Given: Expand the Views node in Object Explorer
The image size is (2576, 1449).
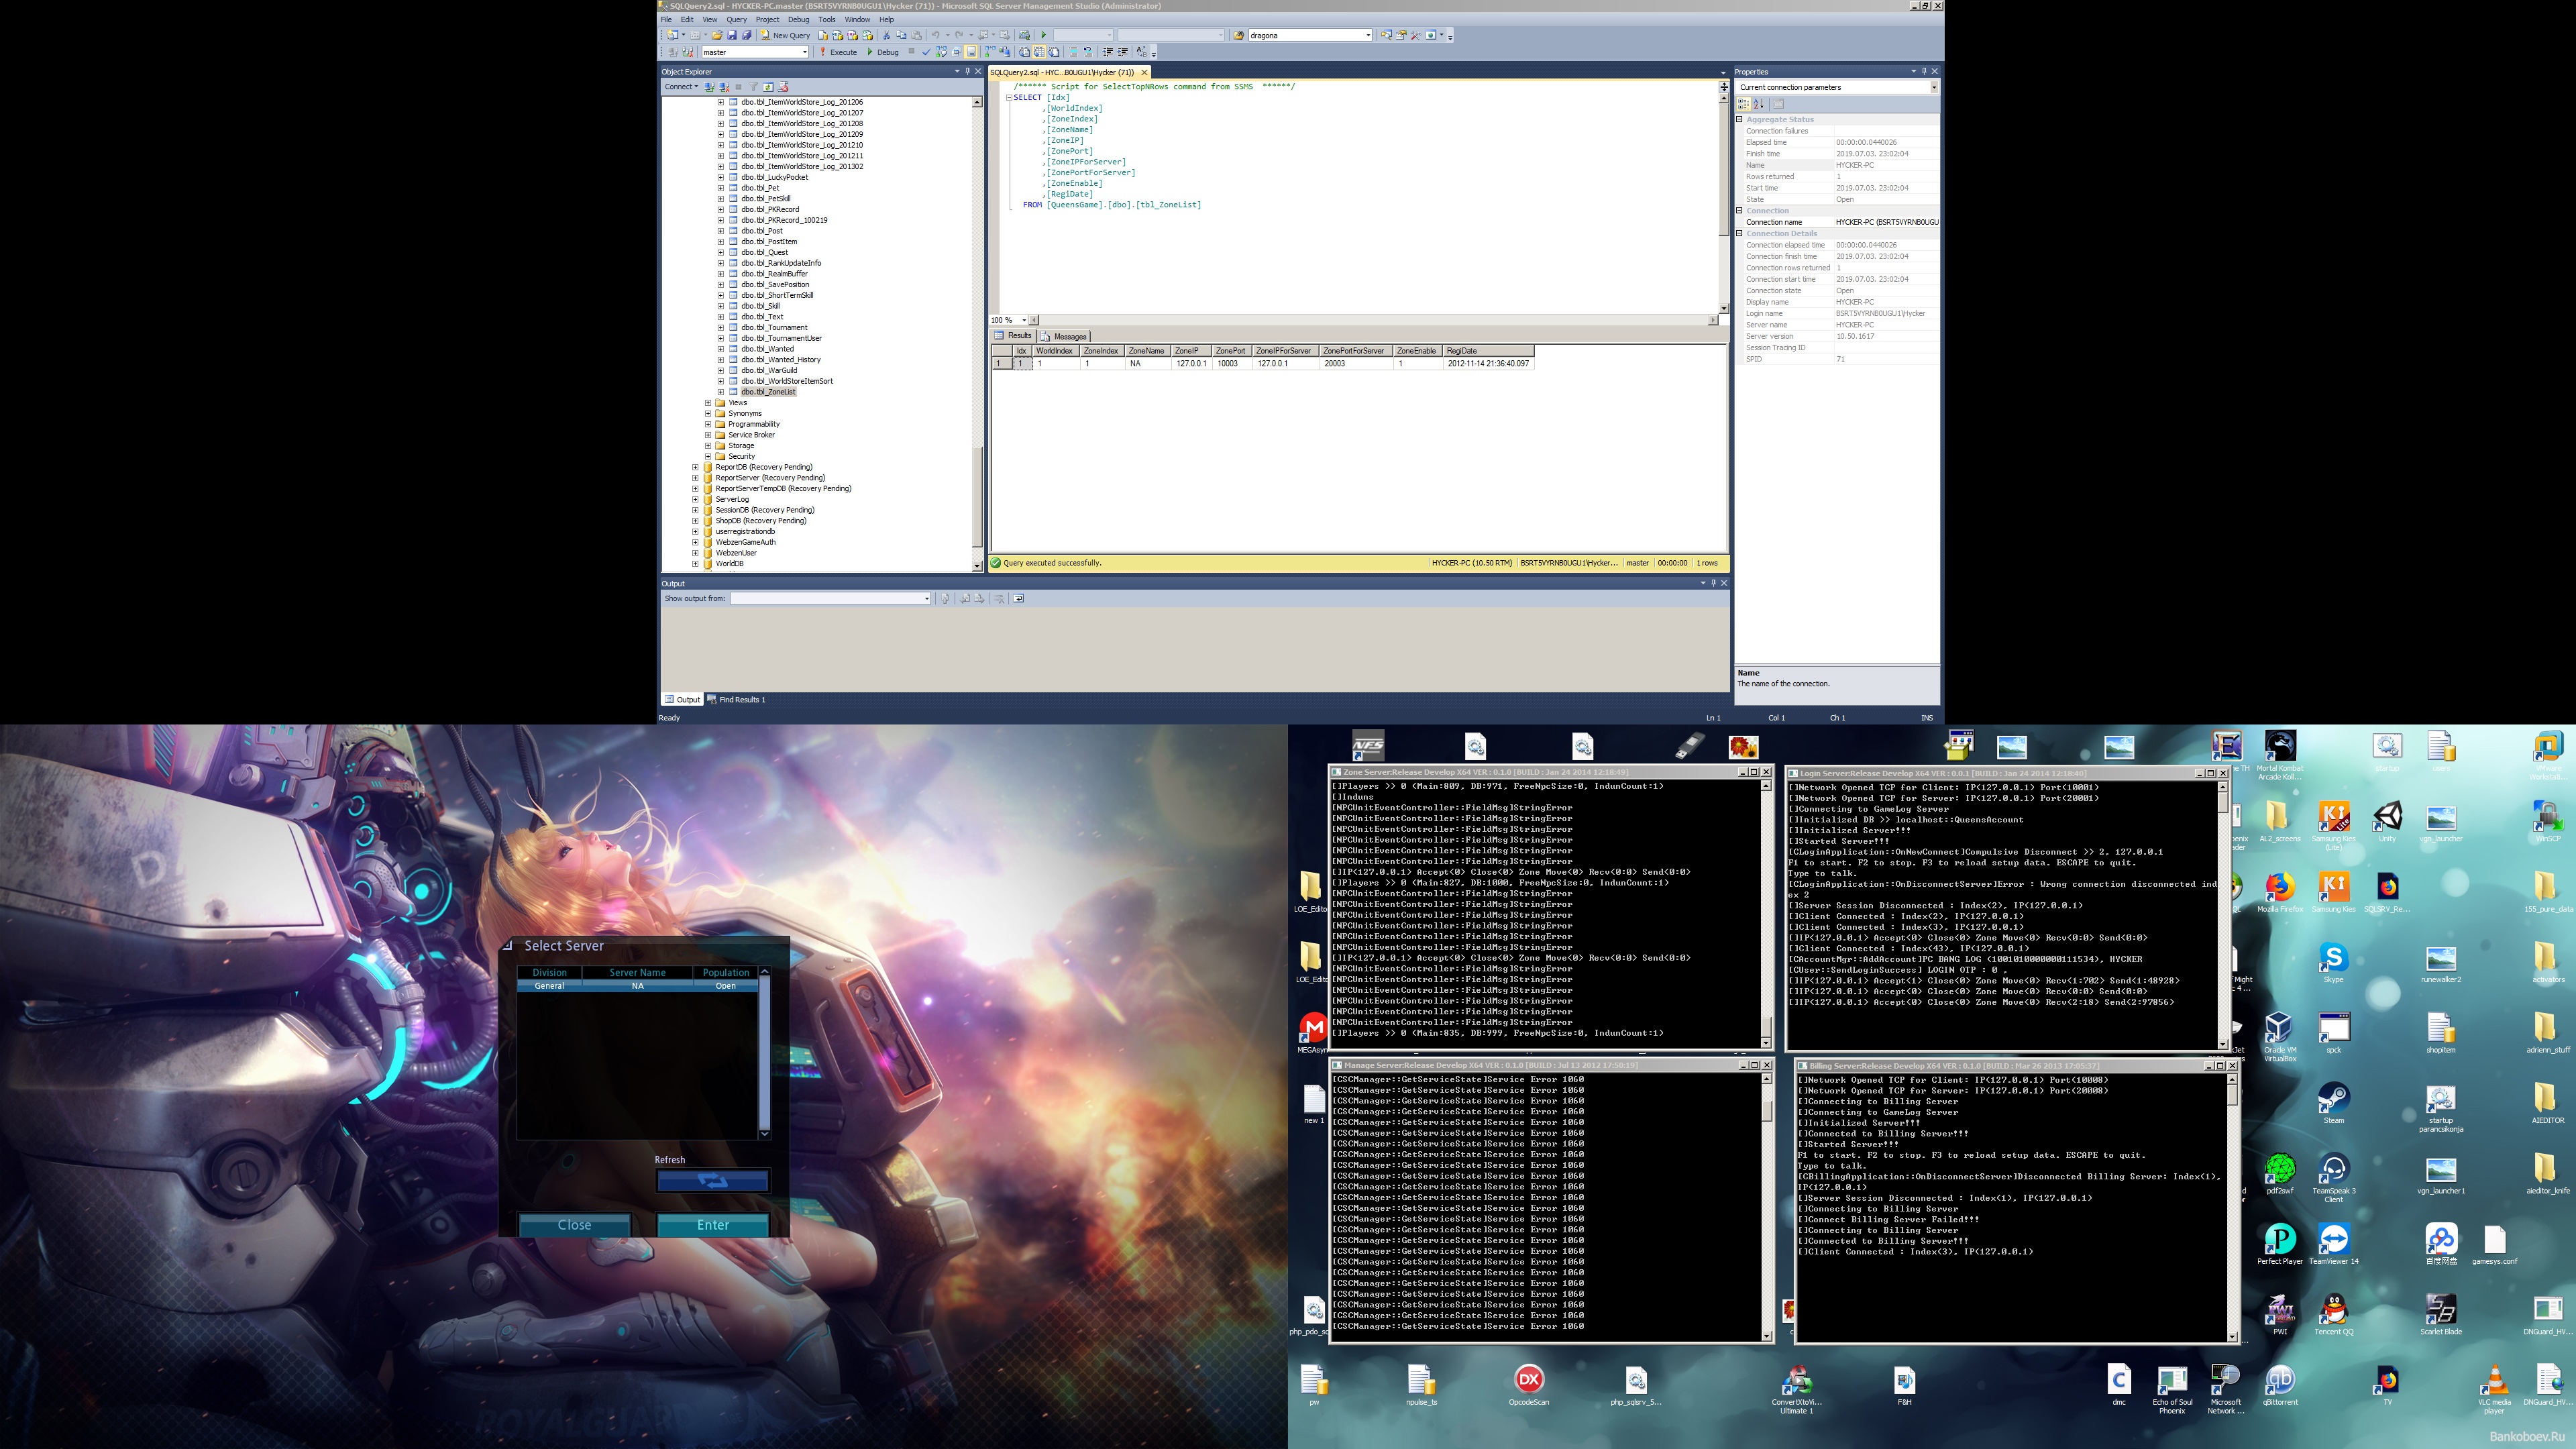Looking at the screenshot, I should [x=709, y=402].
